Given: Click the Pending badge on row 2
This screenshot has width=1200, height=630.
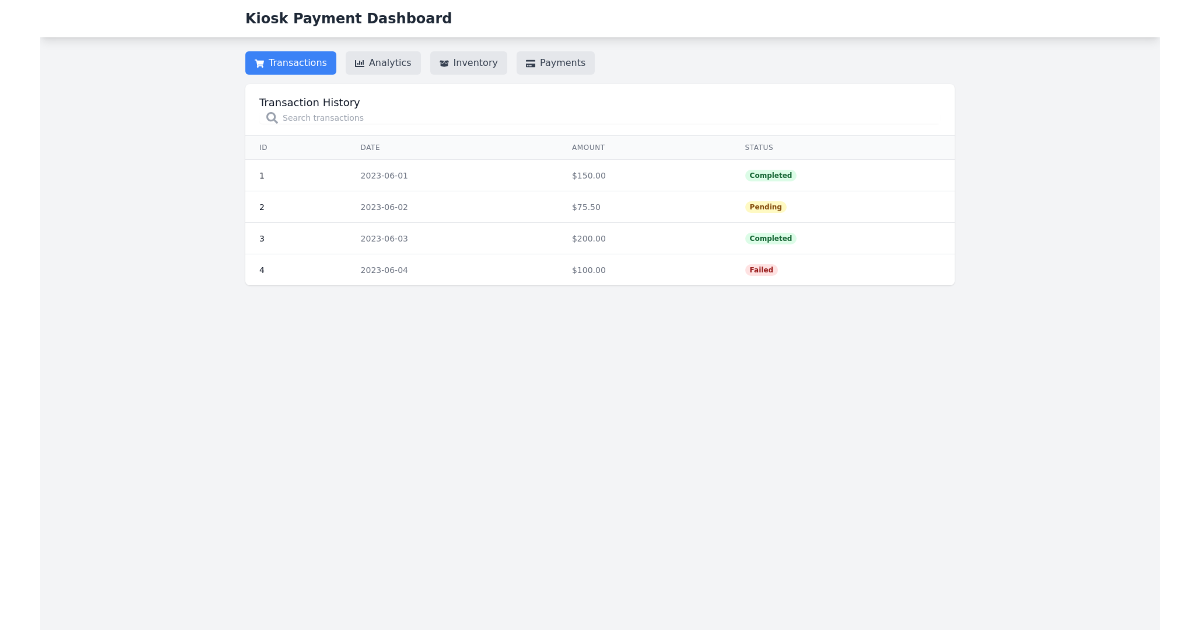Looking at the screenshot, I should tap(766, 207).
